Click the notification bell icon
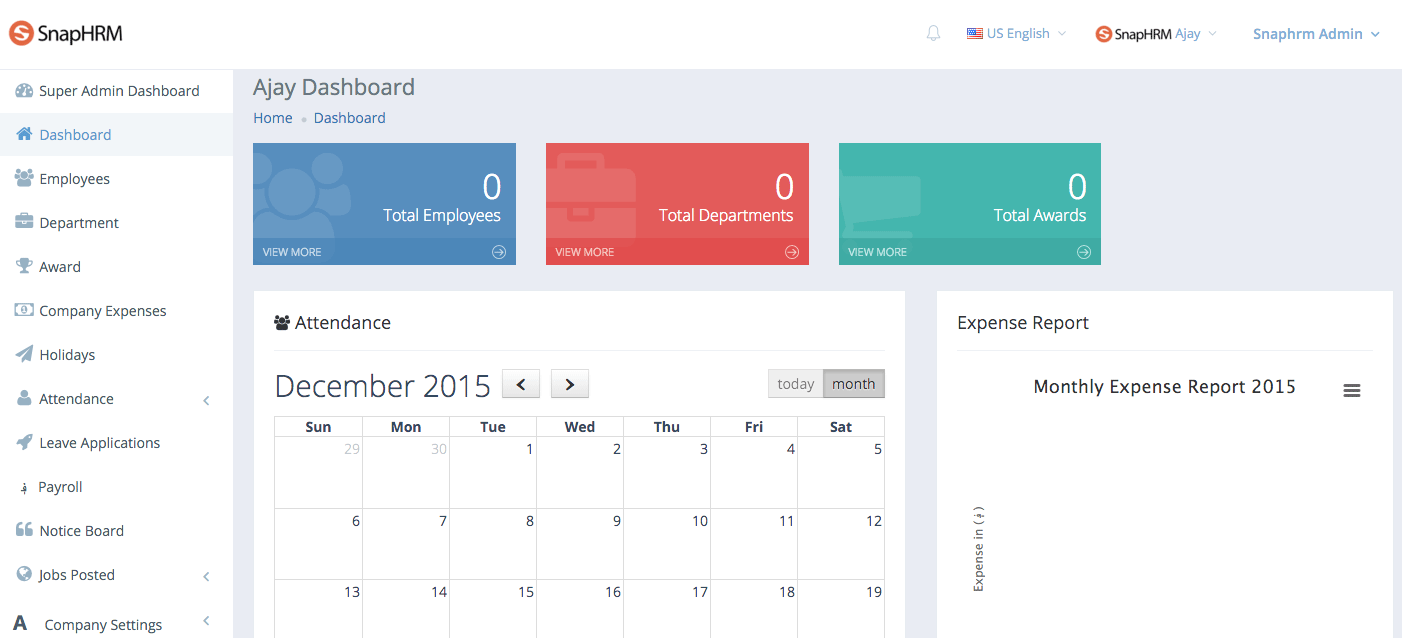The image size is (1402, 638). (933, 34)
